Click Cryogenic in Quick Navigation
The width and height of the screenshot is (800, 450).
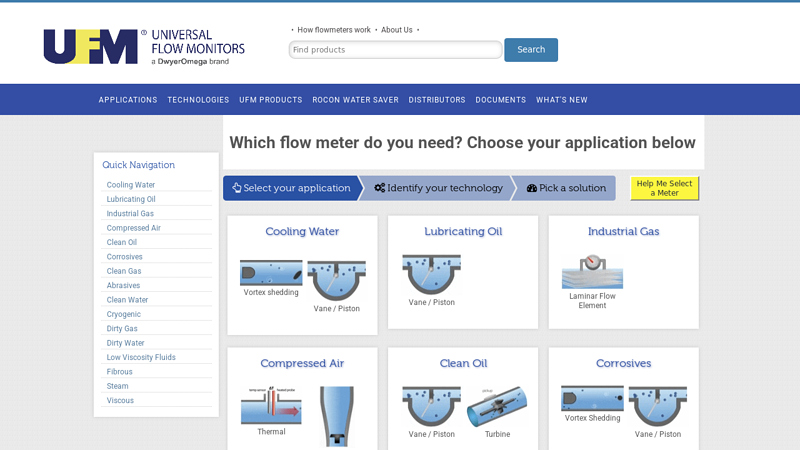[x=123, y=314]
